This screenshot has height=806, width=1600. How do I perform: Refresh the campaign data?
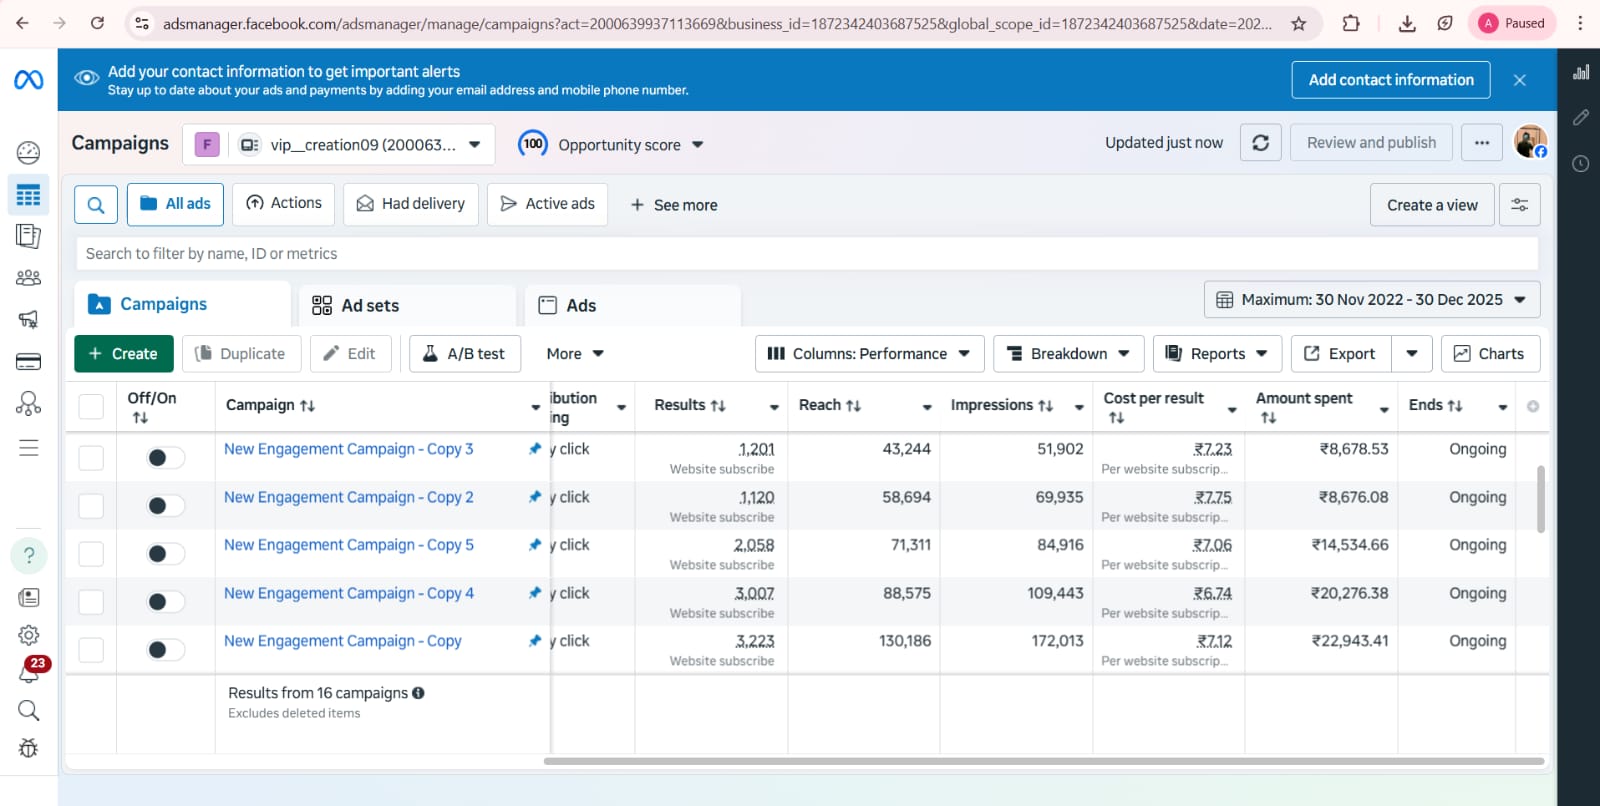pyautogui.click(x=1260, y=143)
